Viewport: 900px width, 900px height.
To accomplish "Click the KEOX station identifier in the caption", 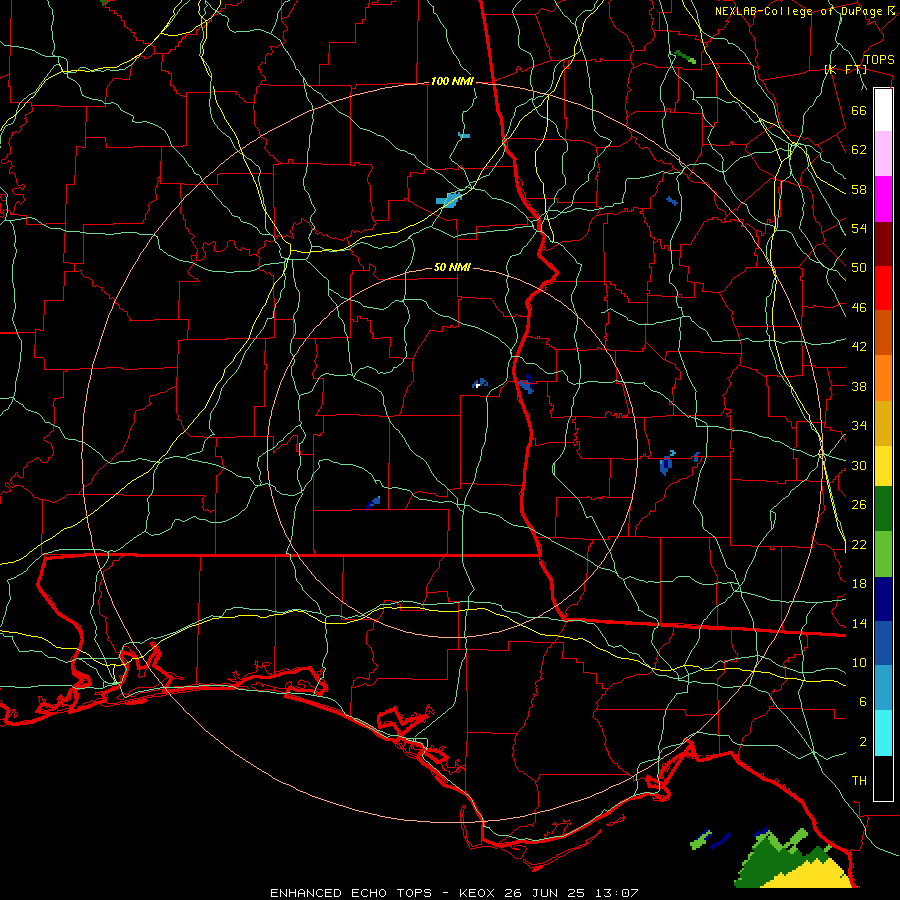I will tap(479, 893).
